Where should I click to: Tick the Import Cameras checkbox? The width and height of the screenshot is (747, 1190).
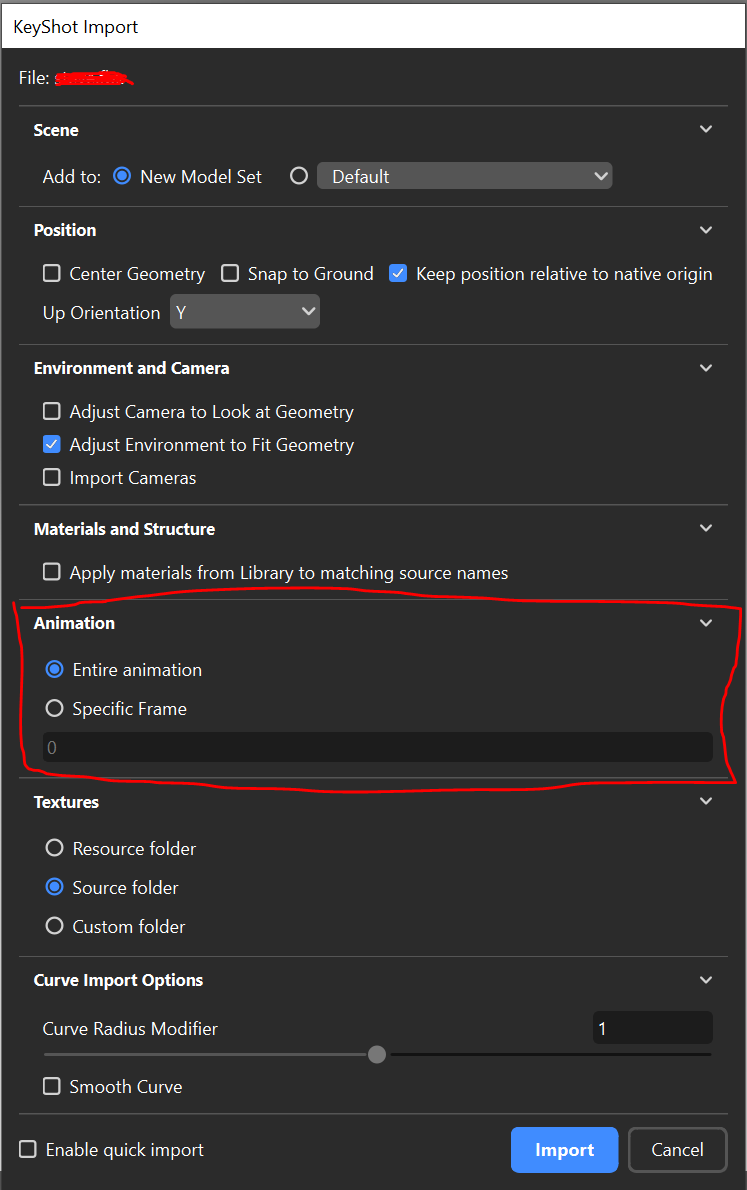(x=52, y=477)
